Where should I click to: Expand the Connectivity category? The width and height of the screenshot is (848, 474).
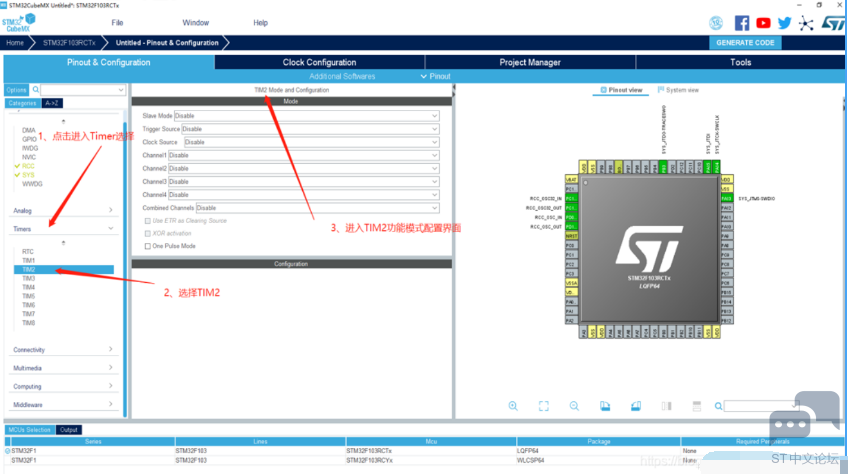tap(63, 350)
